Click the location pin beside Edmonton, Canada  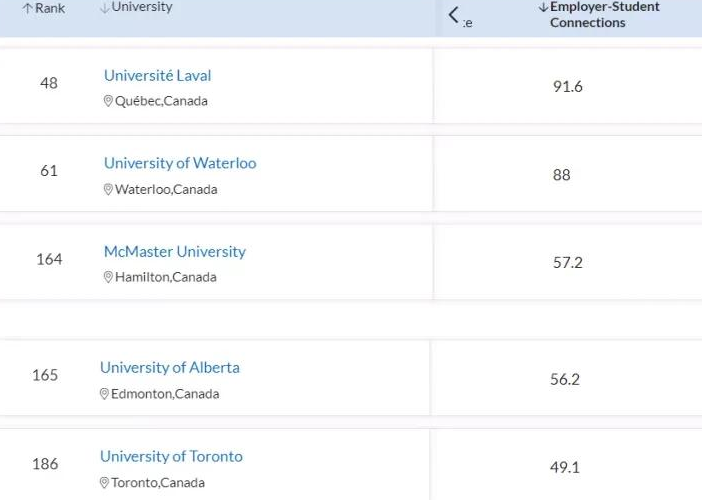coord(105,394)
